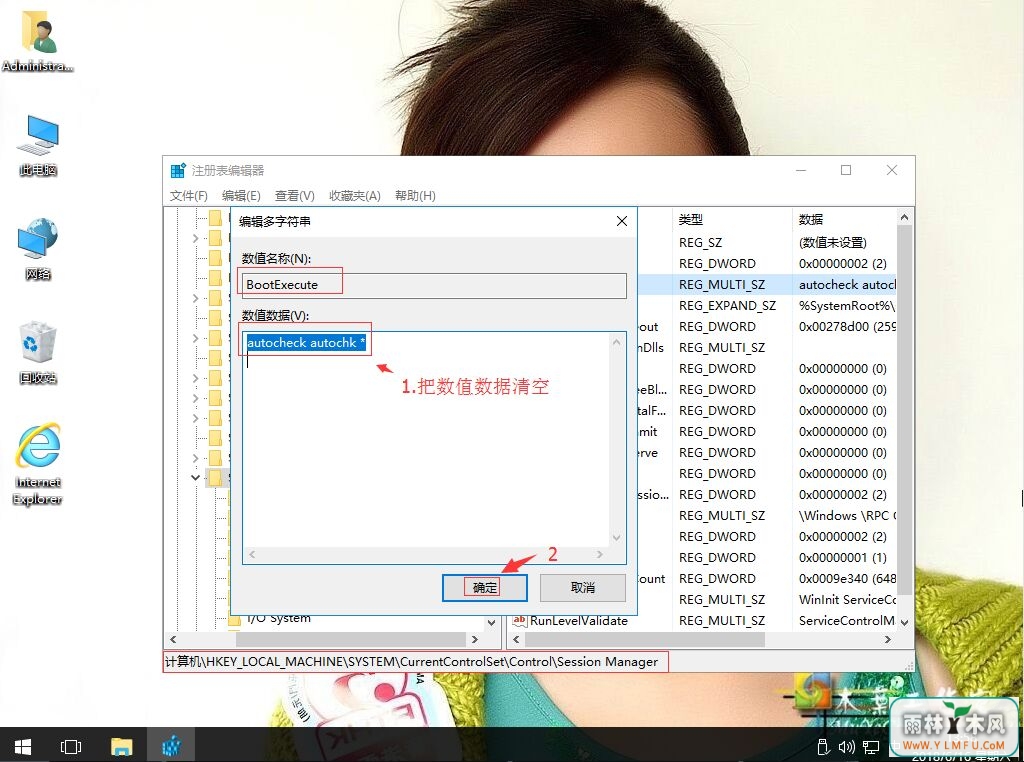Click the Registry Editor taskbar icon

tap(171, 746)
